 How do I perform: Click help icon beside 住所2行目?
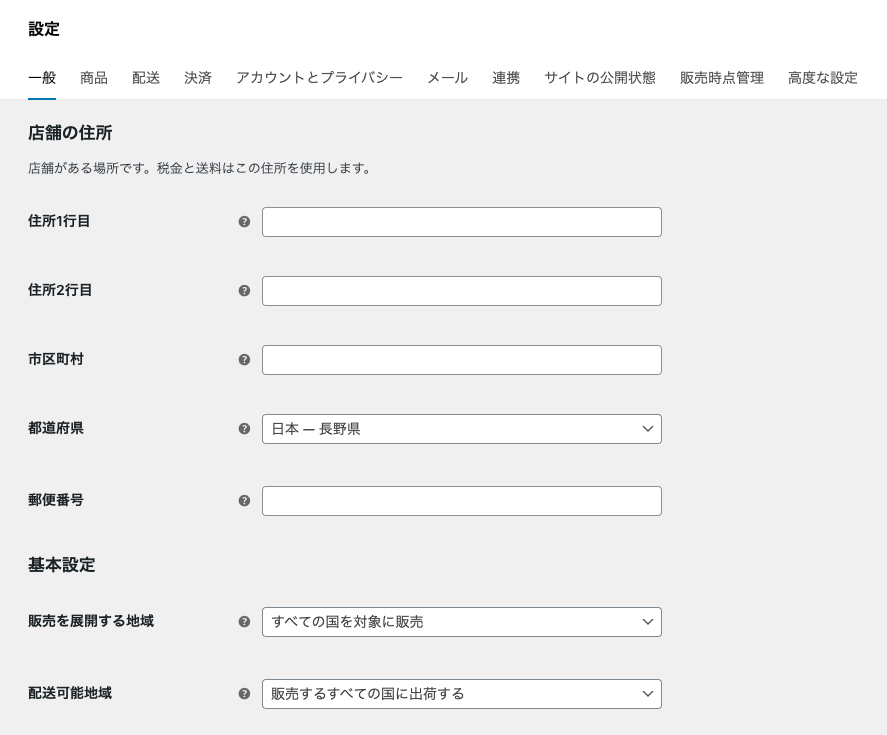[244, 291]
